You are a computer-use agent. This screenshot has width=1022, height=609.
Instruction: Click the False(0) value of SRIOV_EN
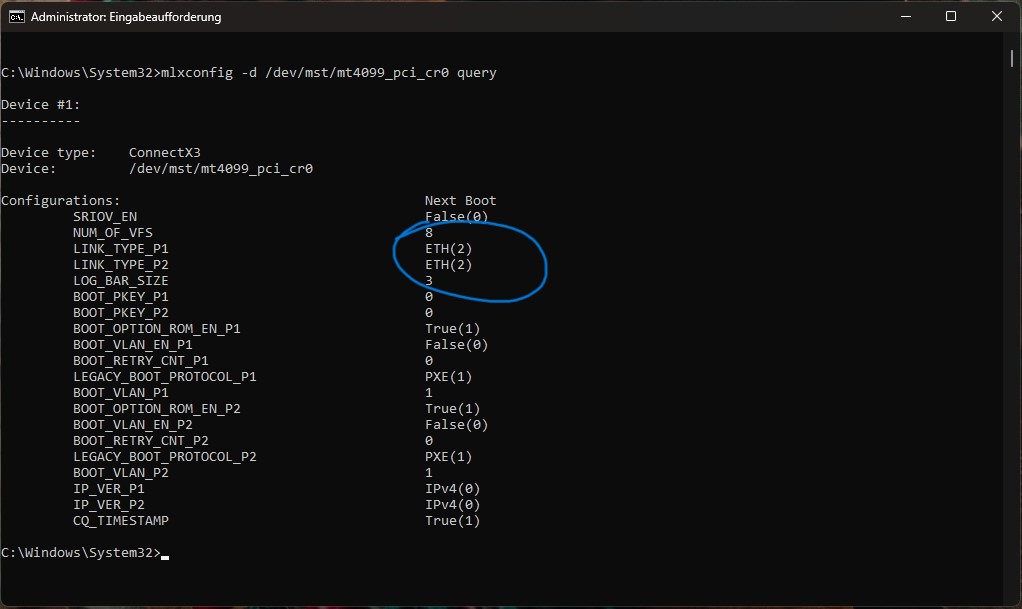tap(456, 216)
